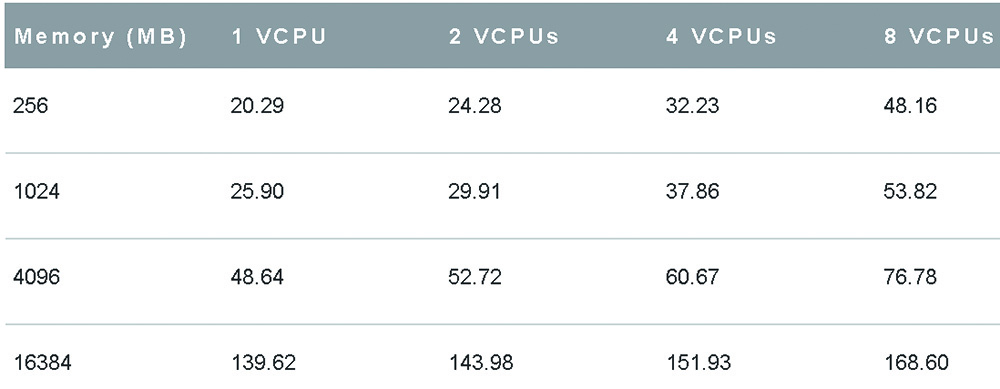Viewport: 1000px width, 389px height.
Task: Click the 2 VCPUs column header
Action: (x=504, y=37)
